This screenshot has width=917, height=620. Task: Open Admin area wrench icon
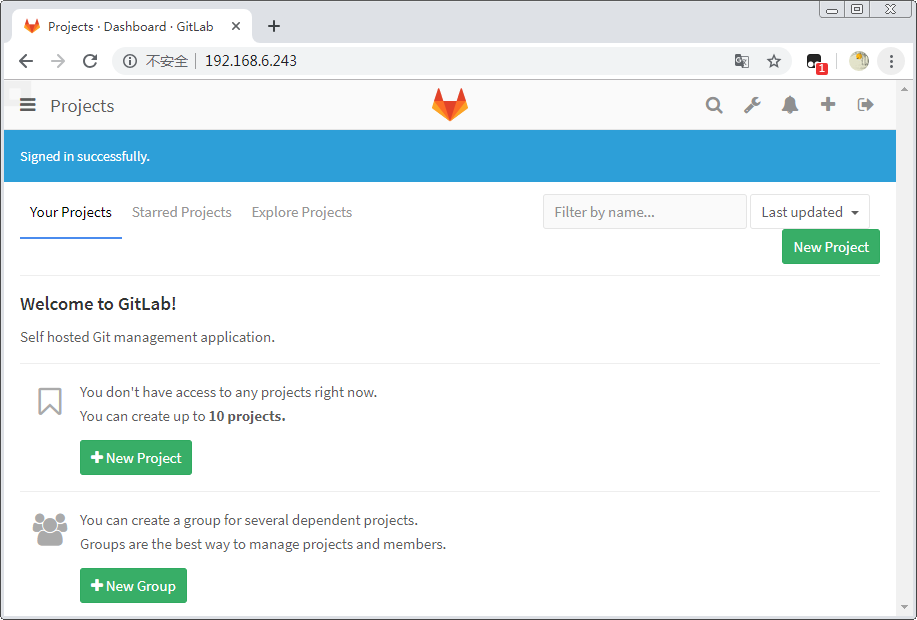coord(752,105)
